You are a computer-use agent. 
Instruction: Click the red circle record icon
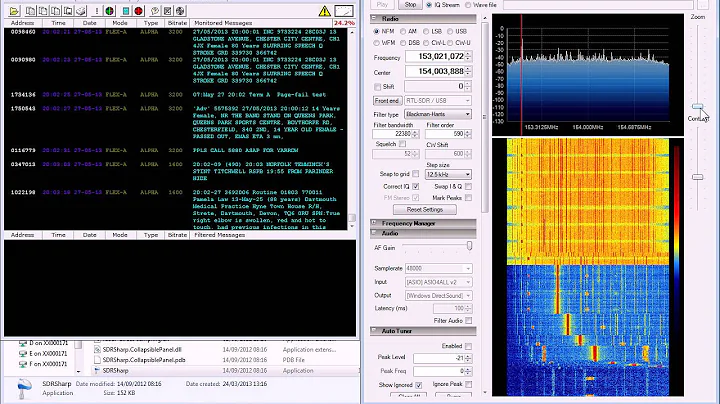tap(138, 11)
